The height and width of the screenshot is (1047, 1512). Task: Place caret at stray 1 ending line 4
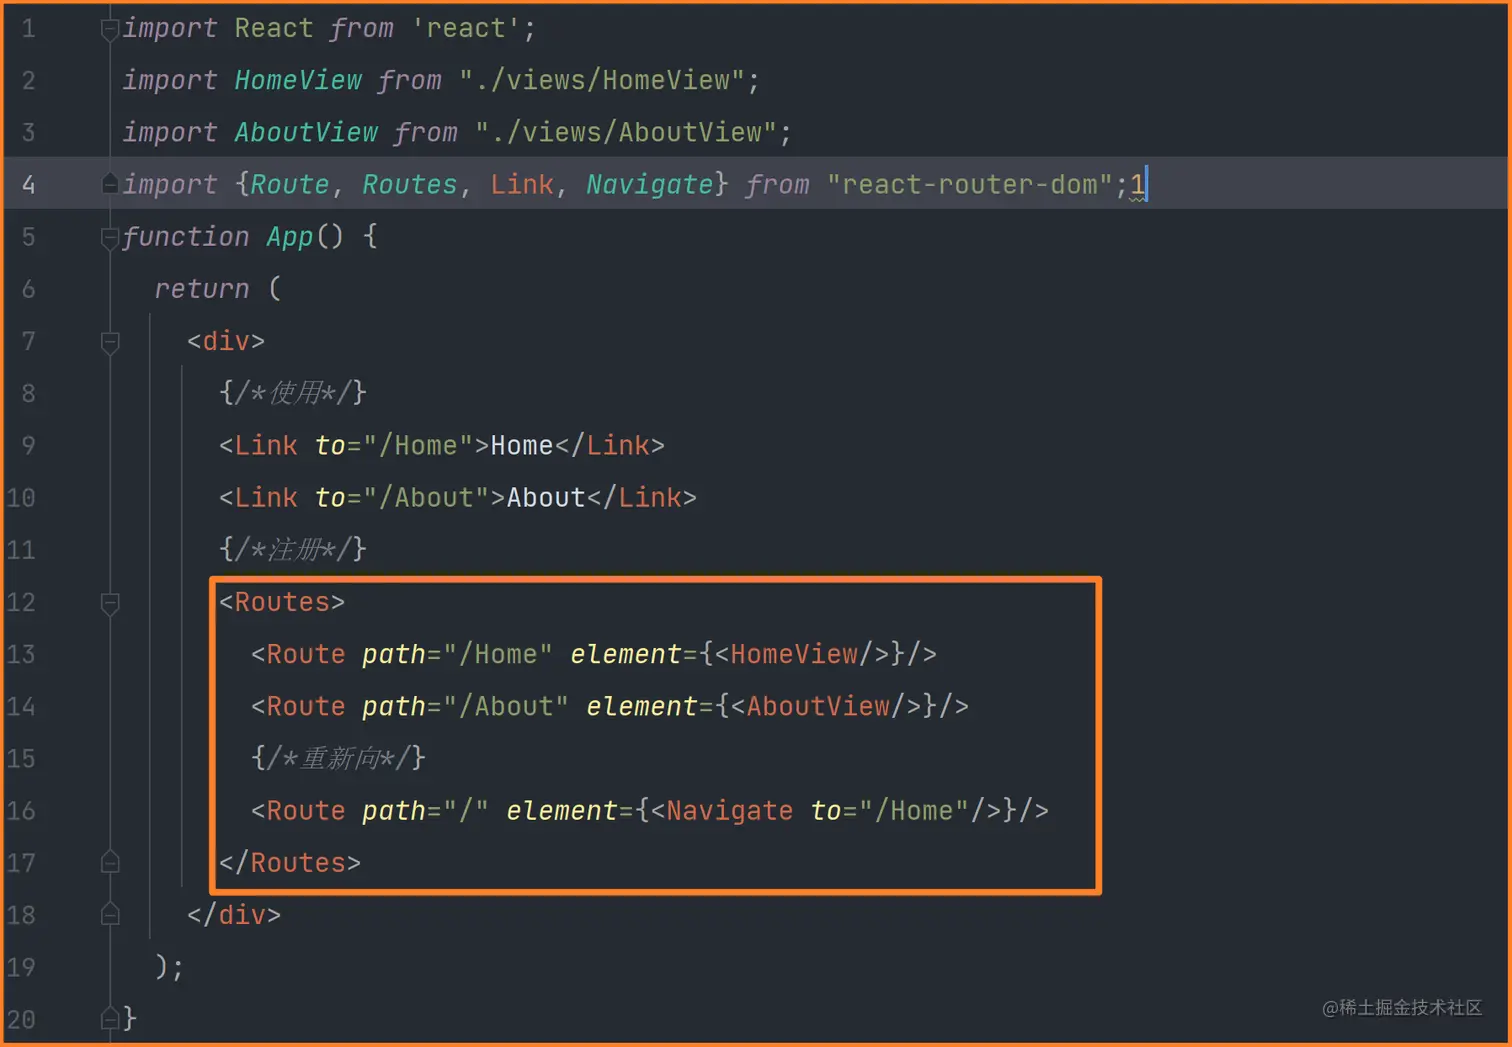coord(1138,184)
